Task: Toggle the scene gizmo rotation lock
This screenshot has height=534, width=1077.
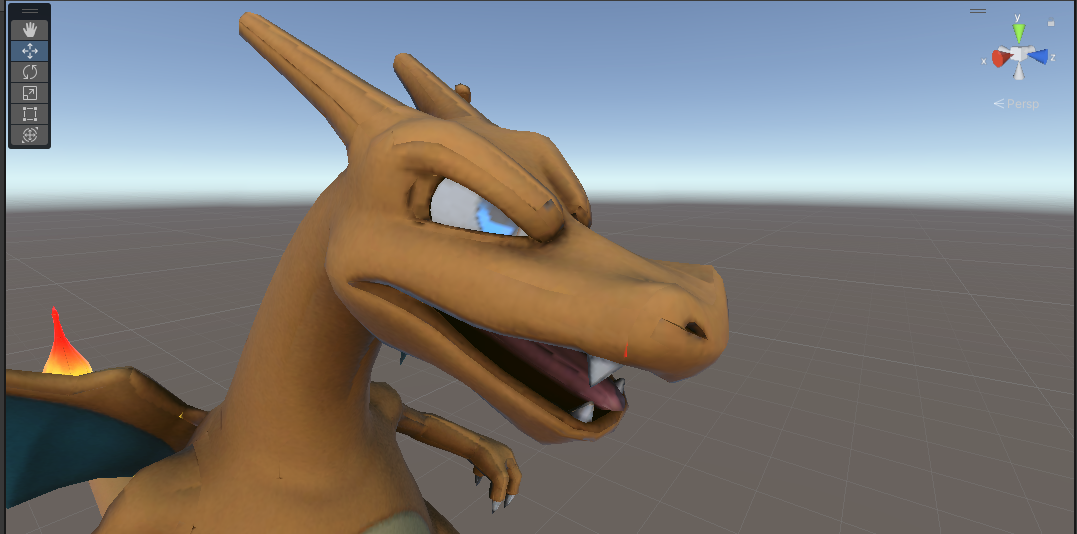Action: (x=1051, y=23)
